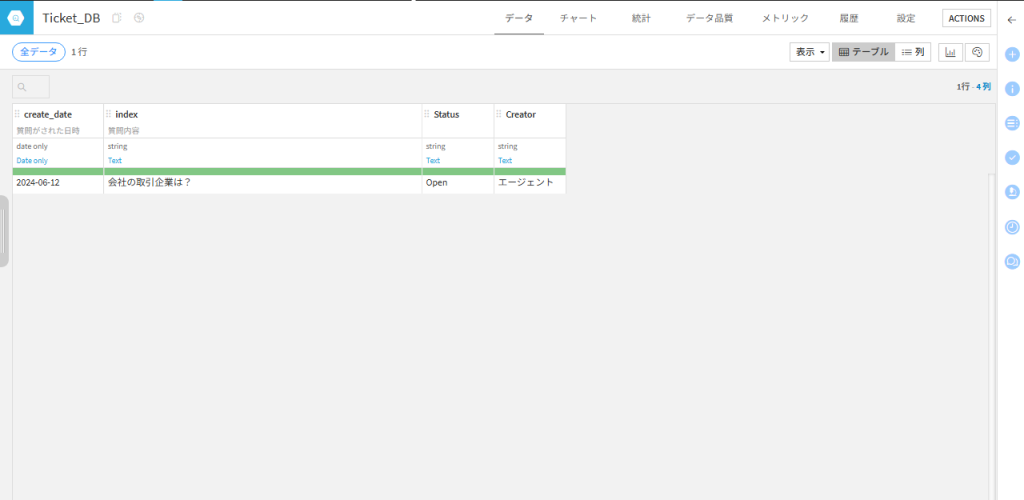Expand the 表示 dropdown
Image resolution: width=1024 pixels, height=500 pixels.
(x=810, y=52)
